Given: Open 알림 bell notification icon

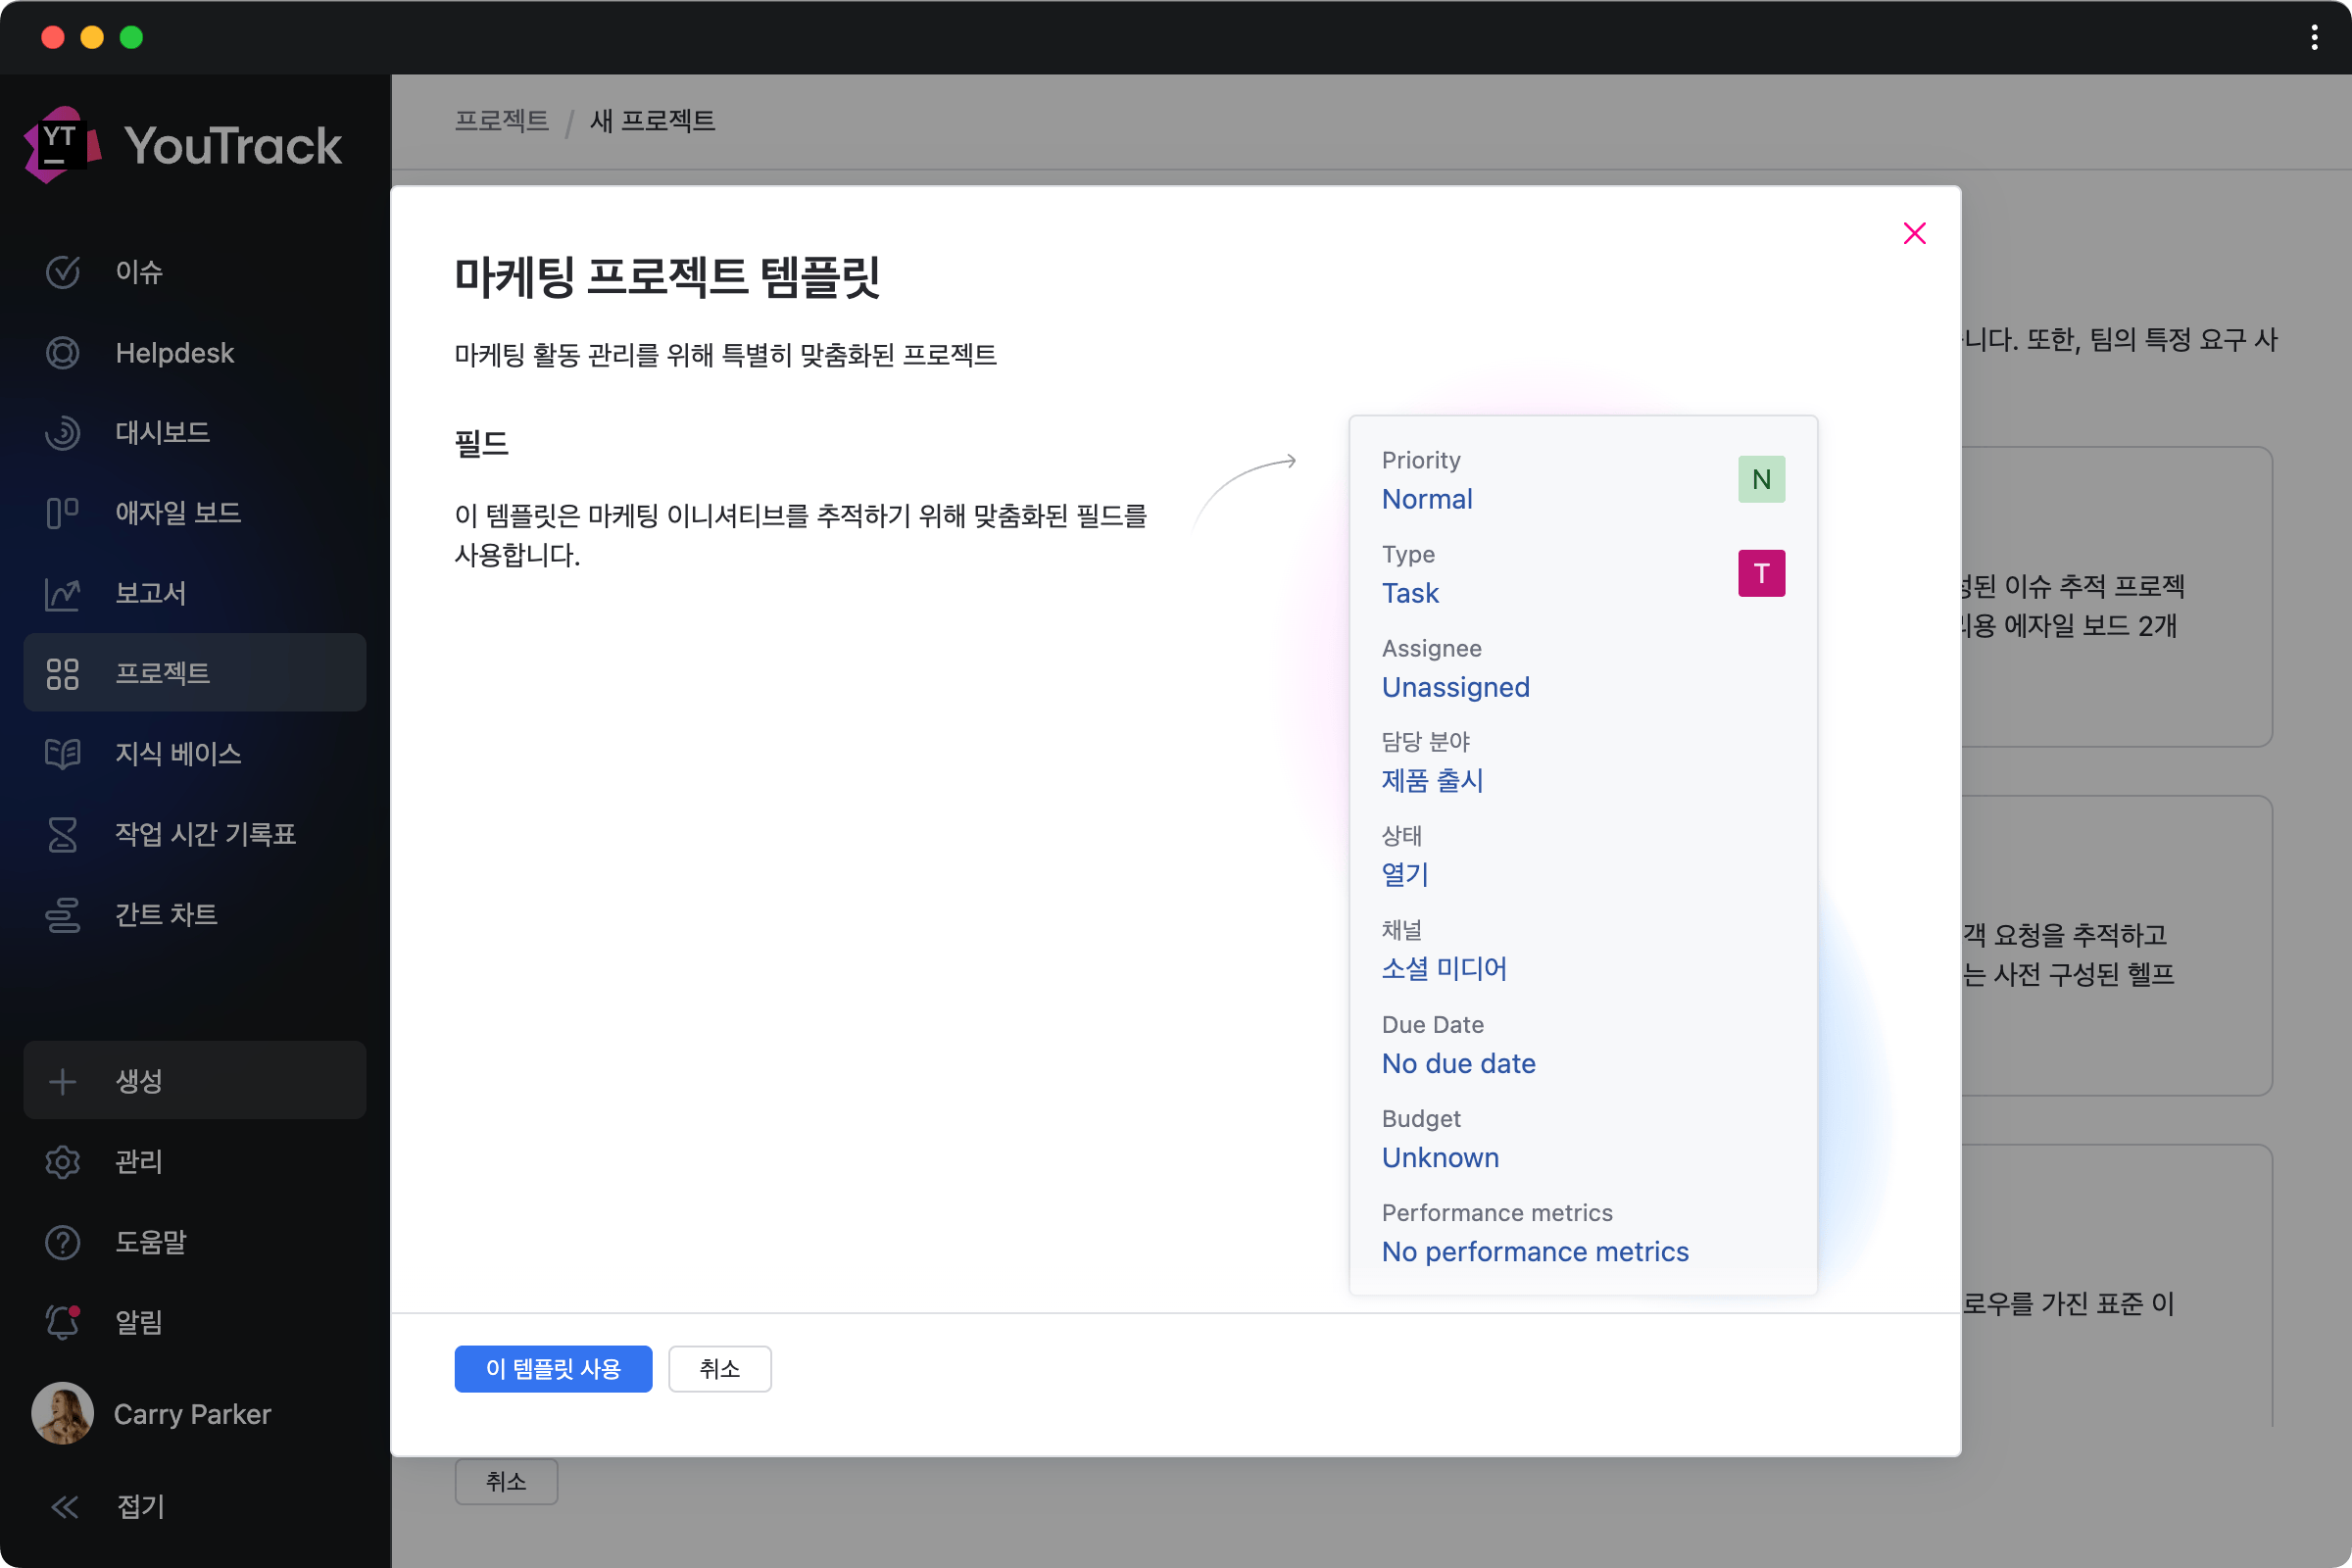Looking at the screenshot, I should (62, 1322).
